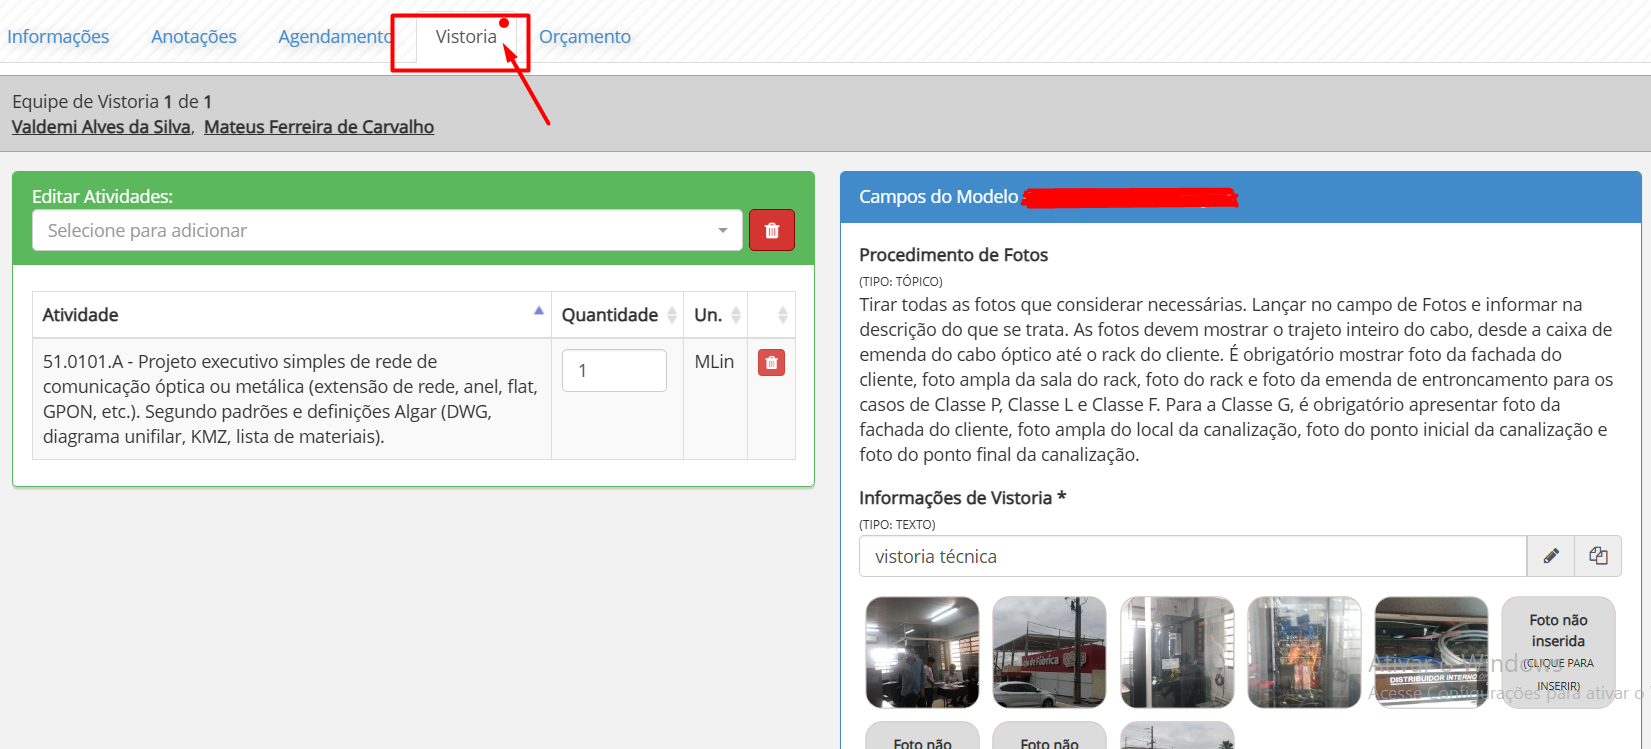Screen dimensions: 1651x749
Task: Delete the 51.0101.A activity row
Action: (771, 363)
